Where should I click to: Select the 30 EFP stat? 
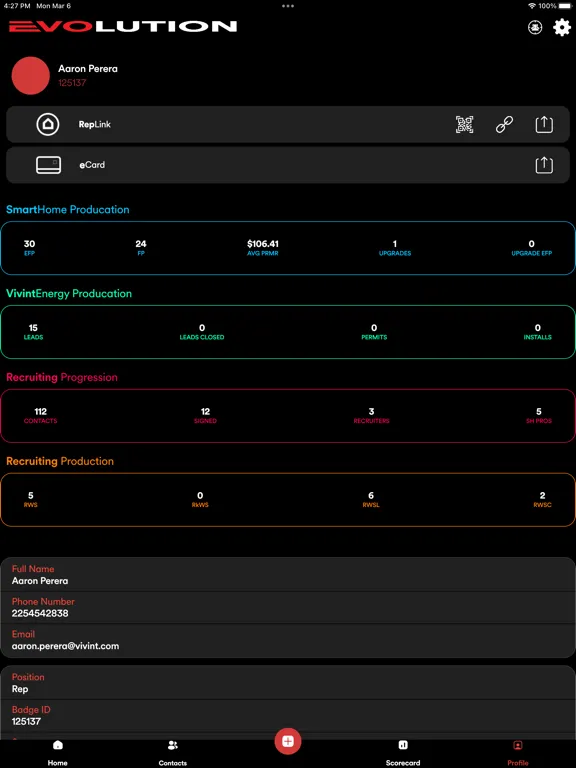pos(29,248)
